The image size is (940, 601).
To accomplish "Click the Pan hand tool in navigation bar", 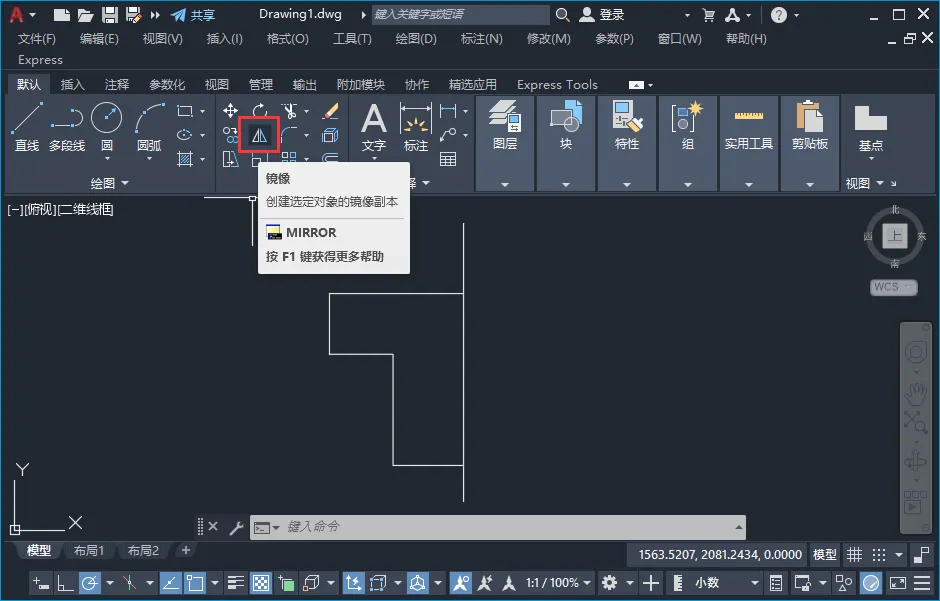I will [915, 392].
